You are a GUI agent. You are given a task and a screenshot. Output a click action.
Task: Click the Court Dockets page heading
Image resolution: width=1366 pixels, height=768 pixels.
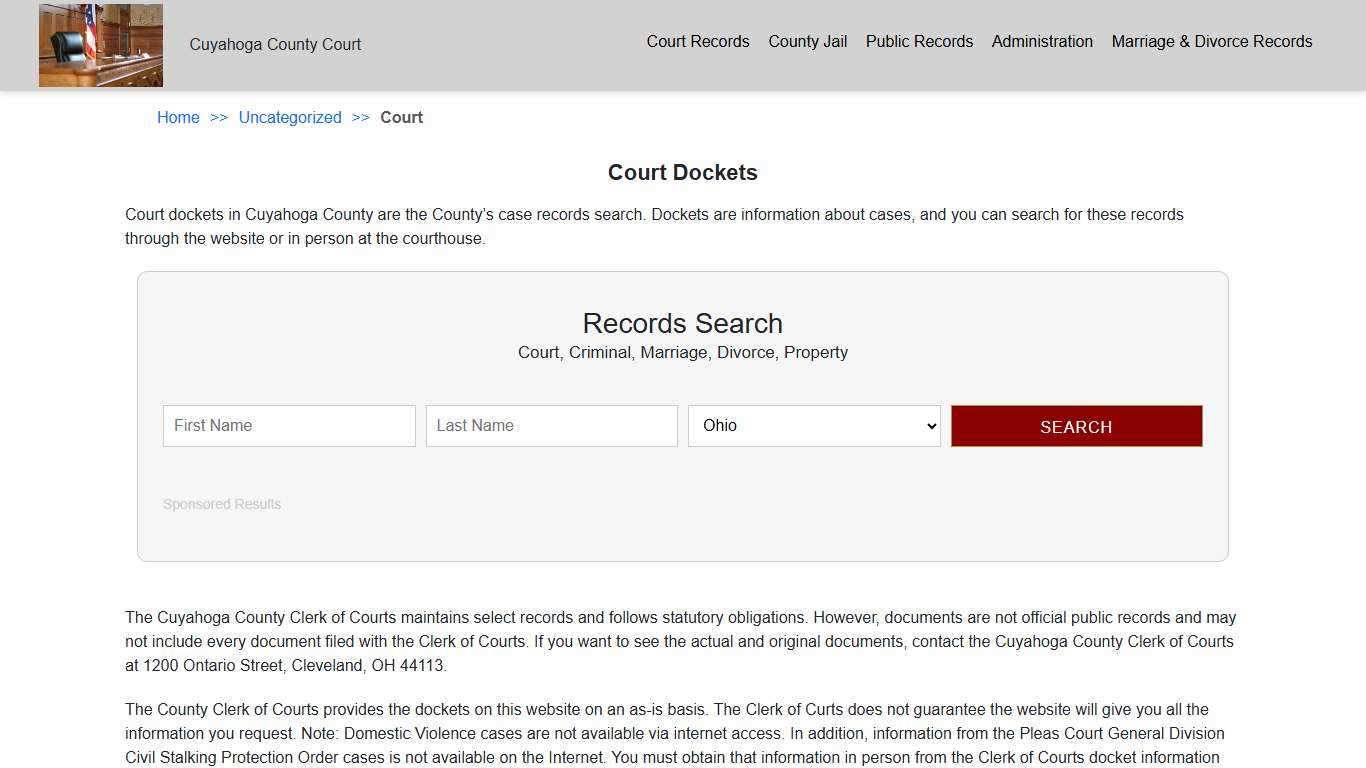tap(682, 172)
